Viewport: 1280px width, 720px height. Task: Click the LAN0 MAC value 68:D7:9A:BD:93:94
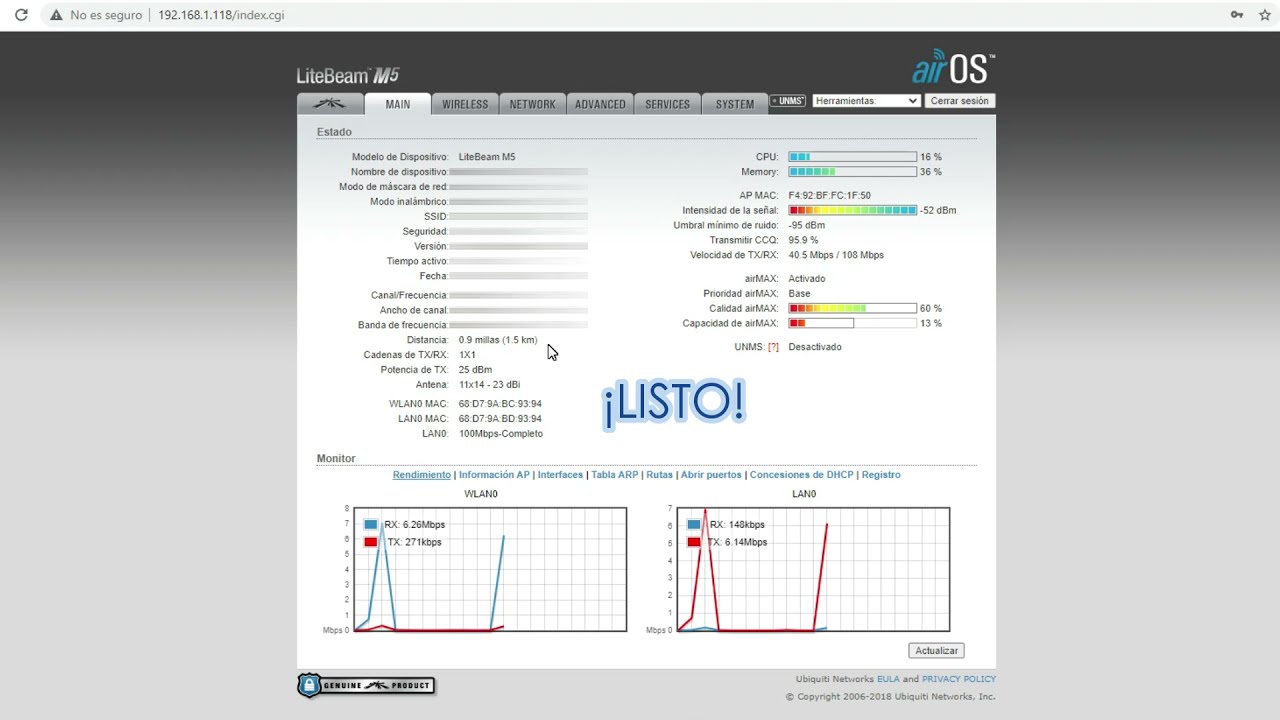tap(500, 419)
